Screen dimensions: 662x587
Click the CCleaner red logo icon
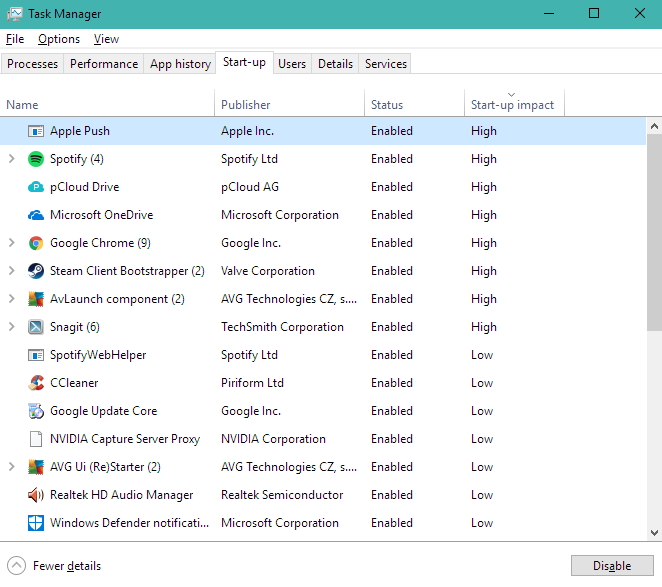click(36, 383)
